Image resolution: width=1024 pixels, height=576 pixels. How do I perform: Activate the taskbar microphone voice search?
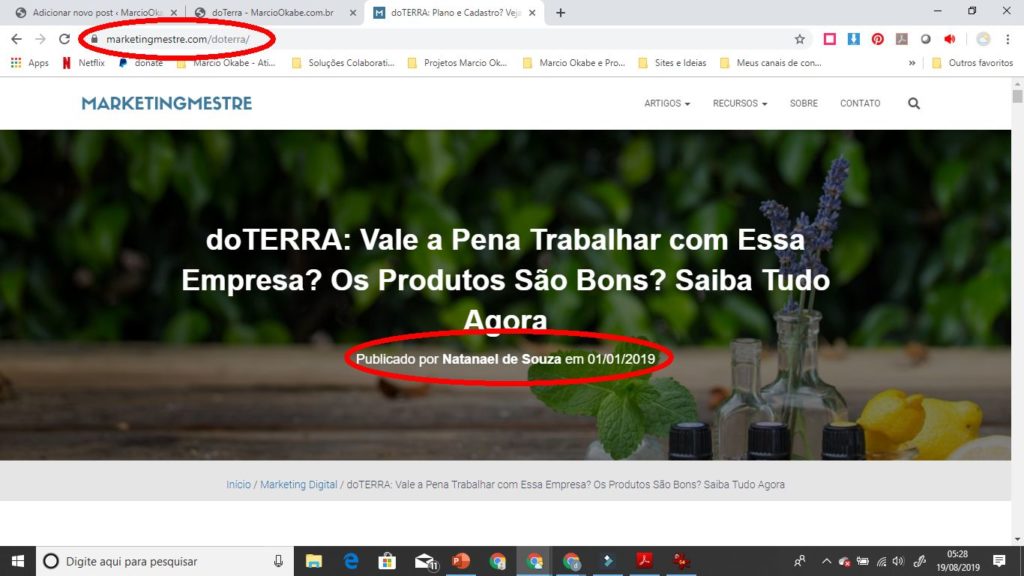pos(278,561)
